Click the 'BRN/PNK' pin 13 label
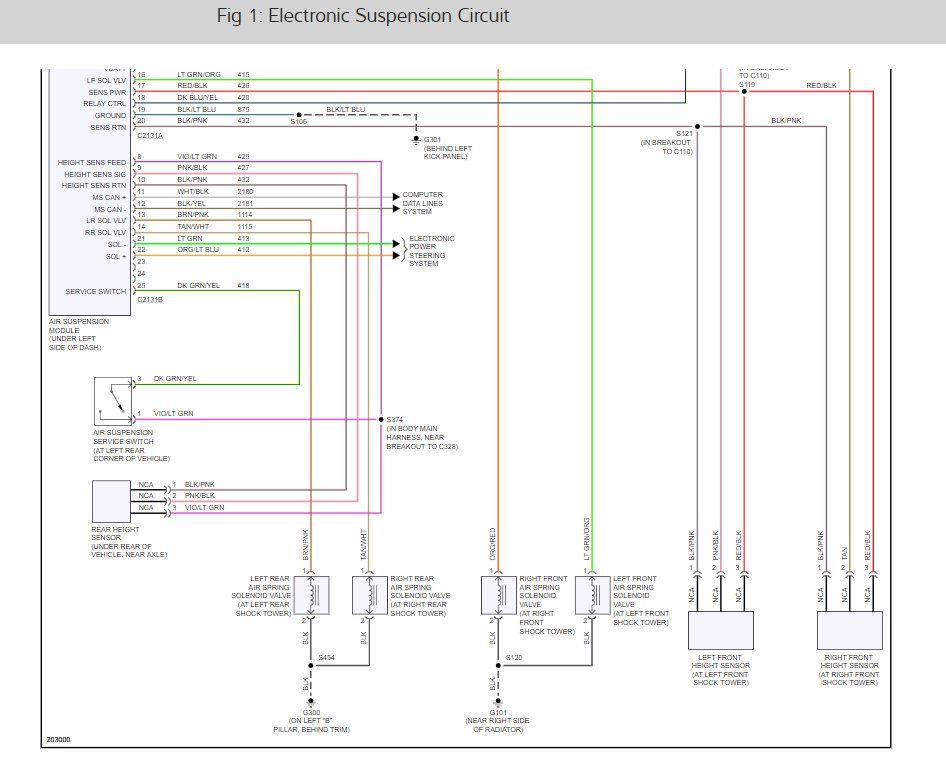946x781 pixels. [193, 215]
